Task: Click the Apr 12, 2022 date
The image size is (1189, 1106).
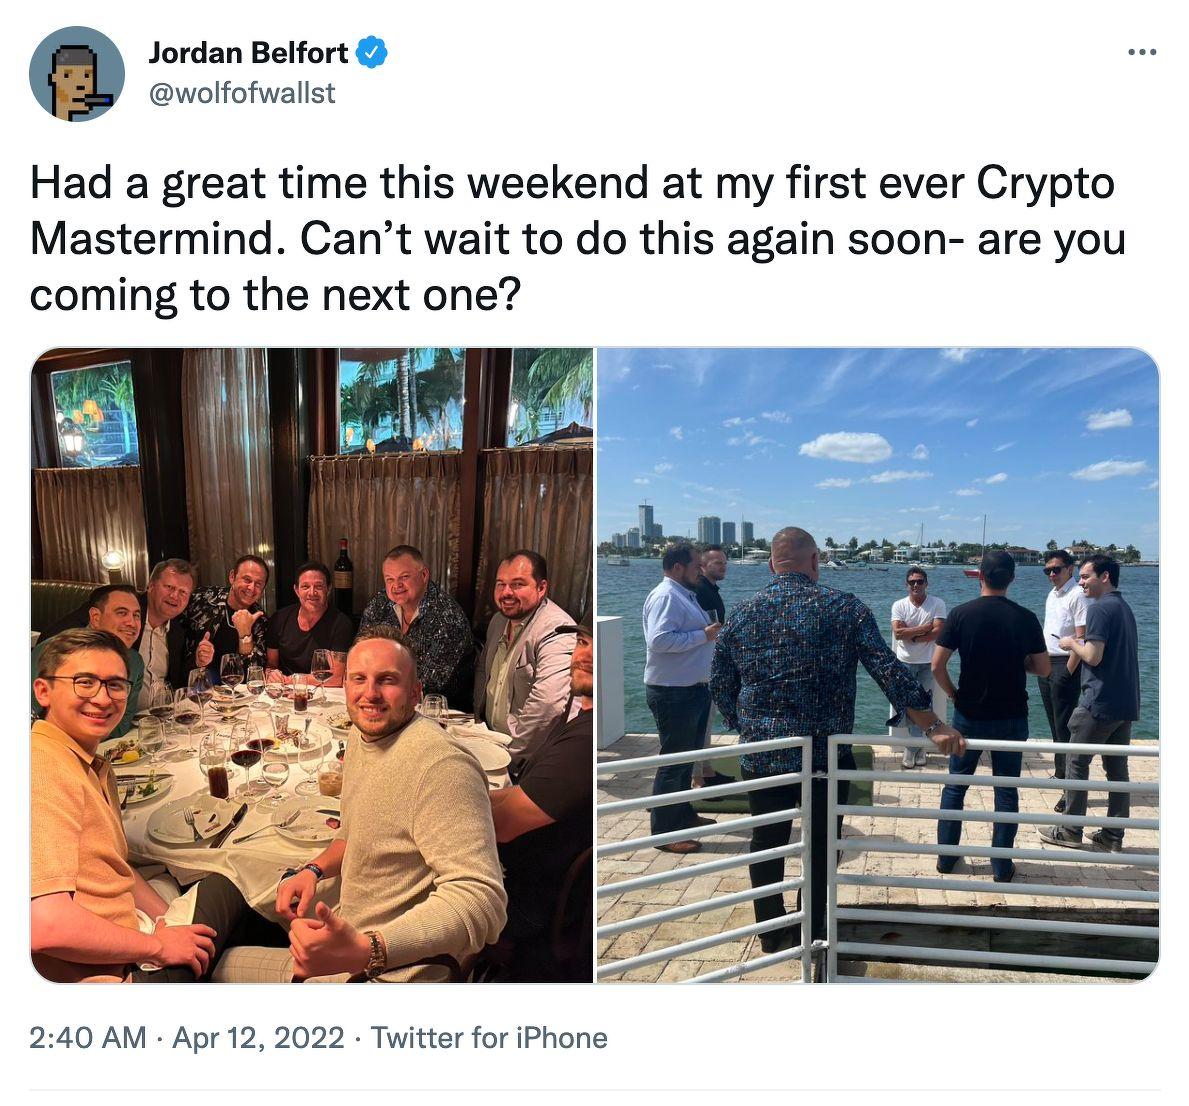Action: tap(258, 1037)
